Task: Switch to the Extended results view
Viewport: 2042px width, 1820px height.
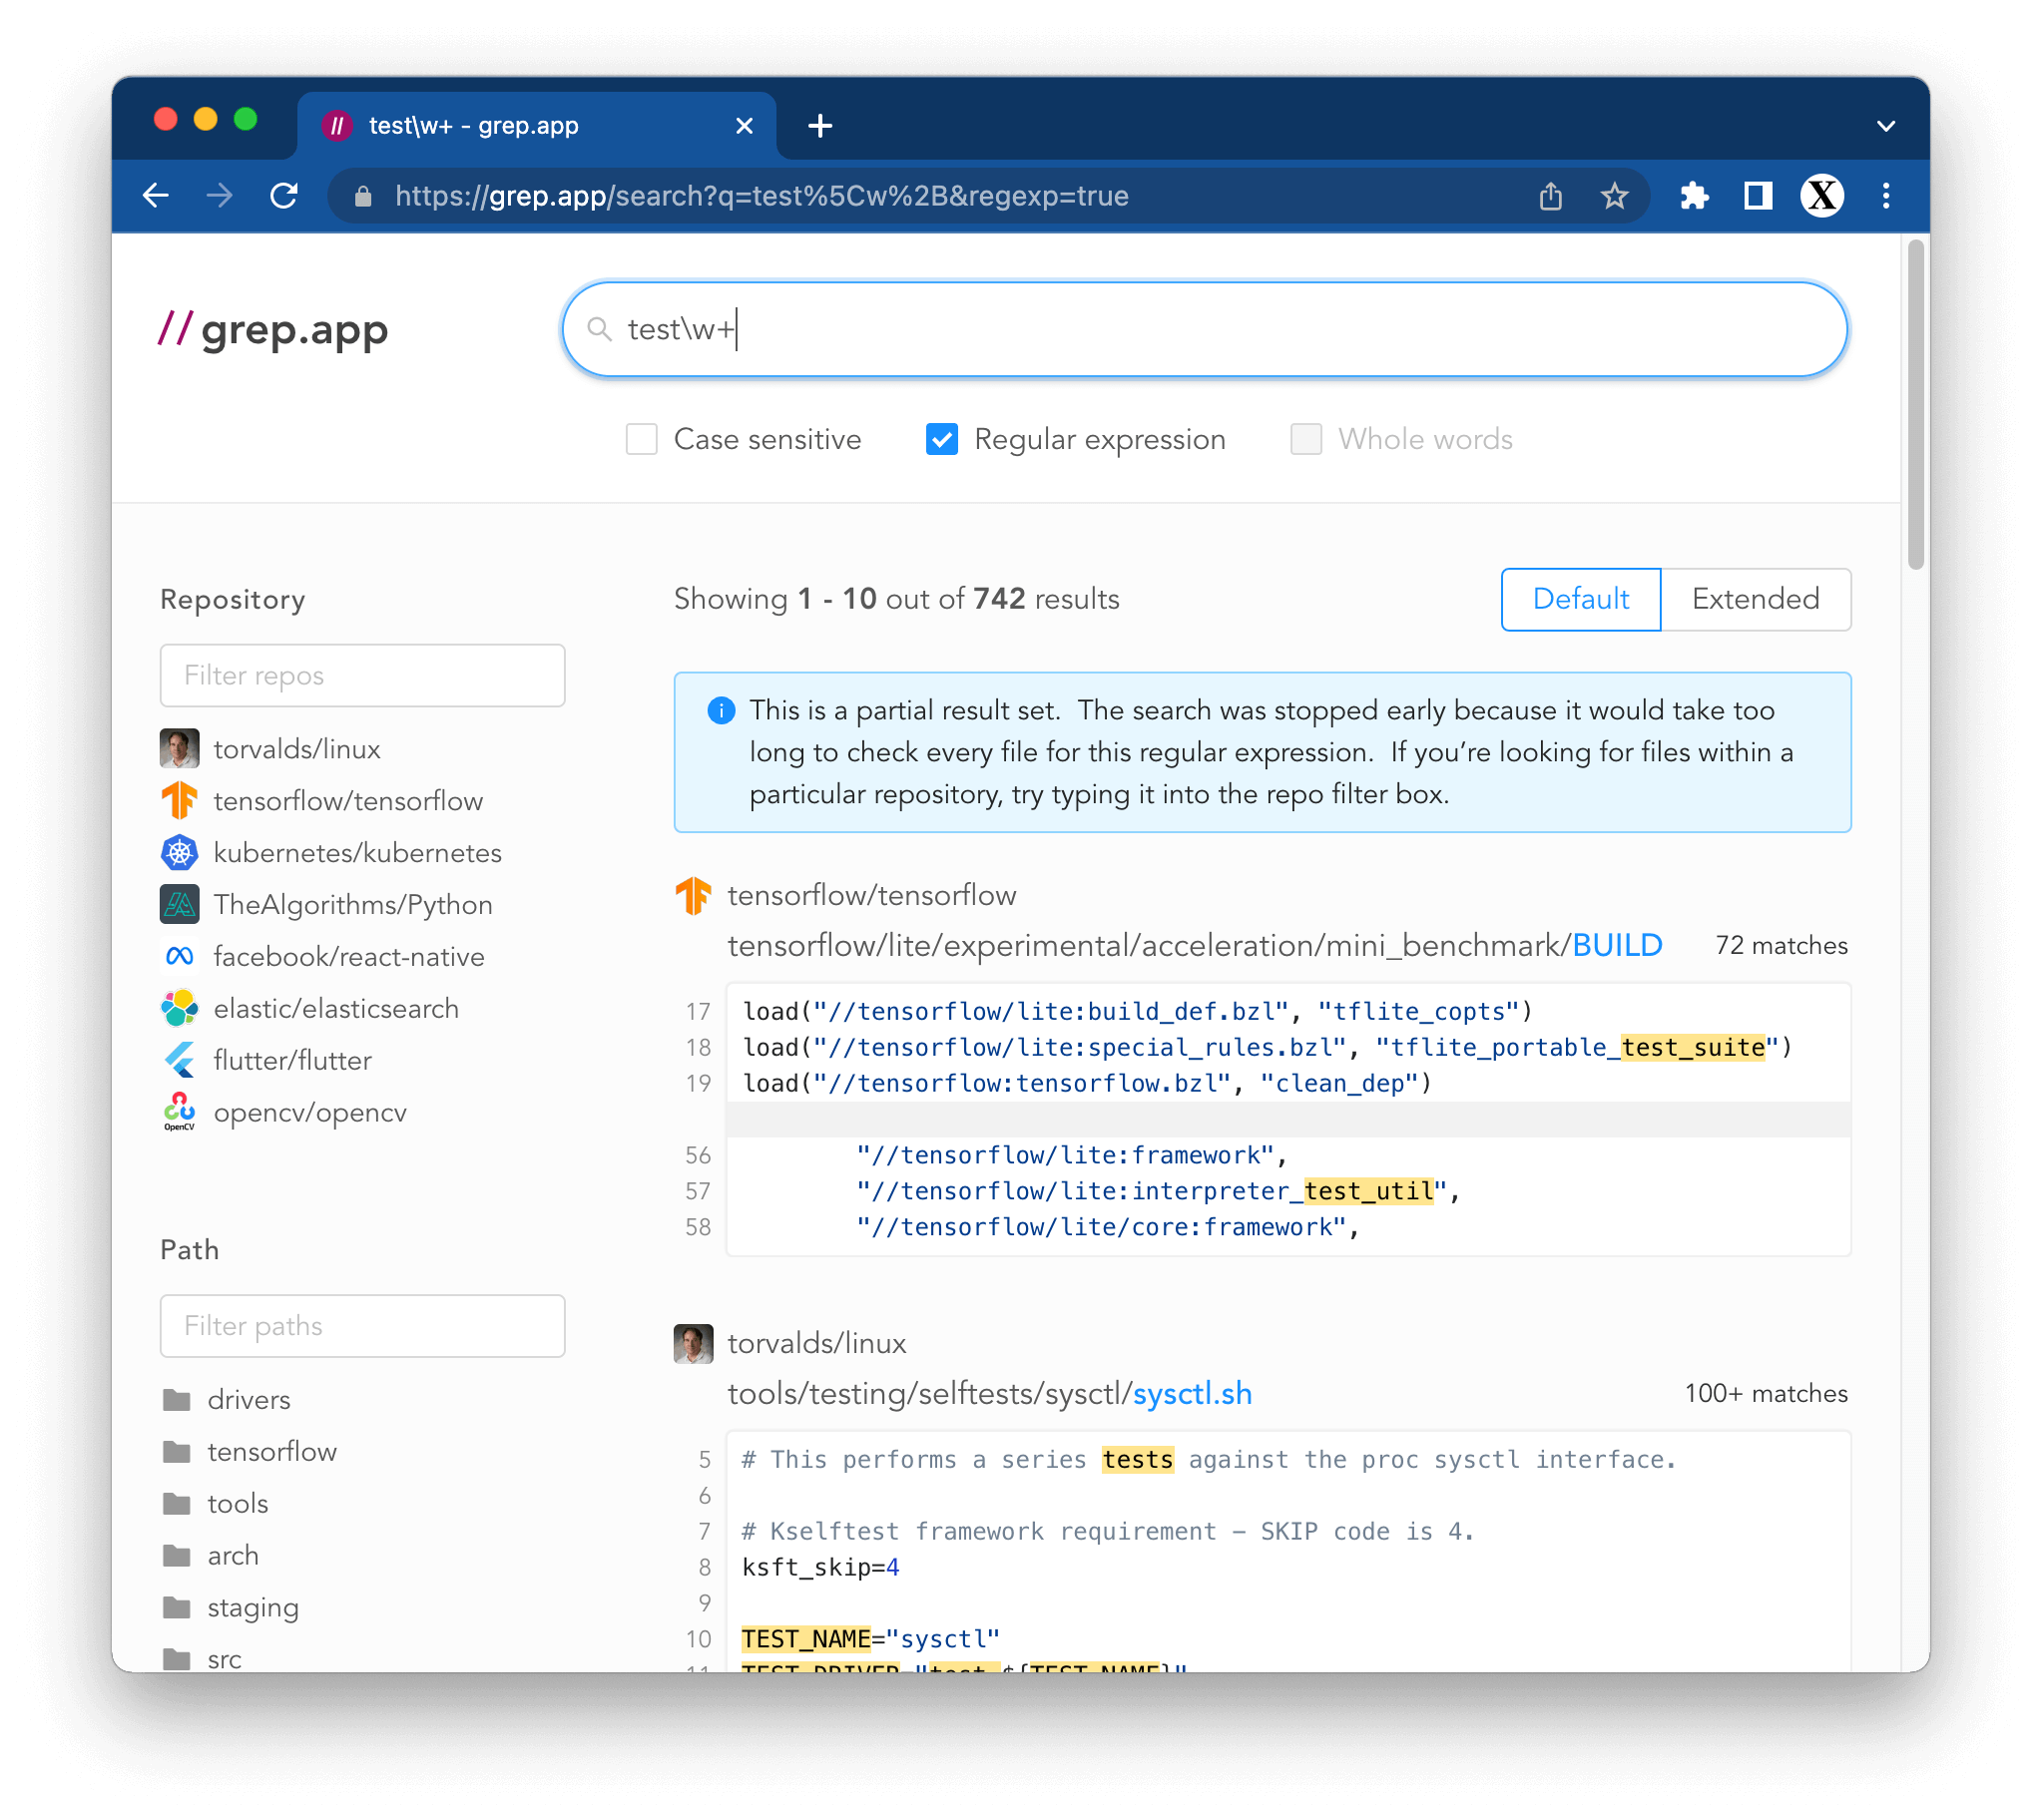Action: point(1755,600)
